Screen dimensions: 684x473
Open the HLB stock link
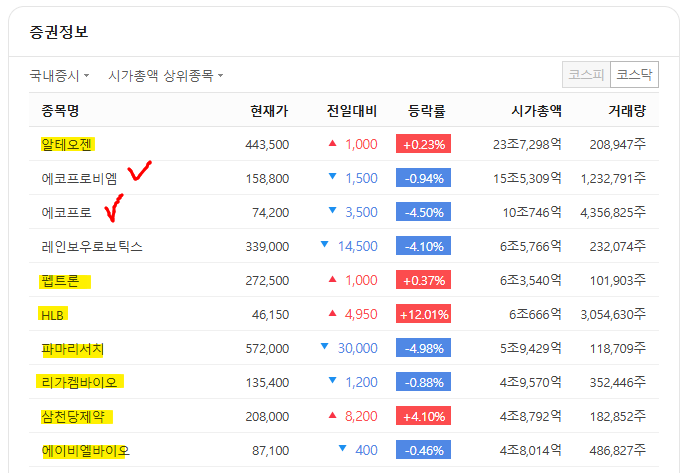tap(53, 314)
